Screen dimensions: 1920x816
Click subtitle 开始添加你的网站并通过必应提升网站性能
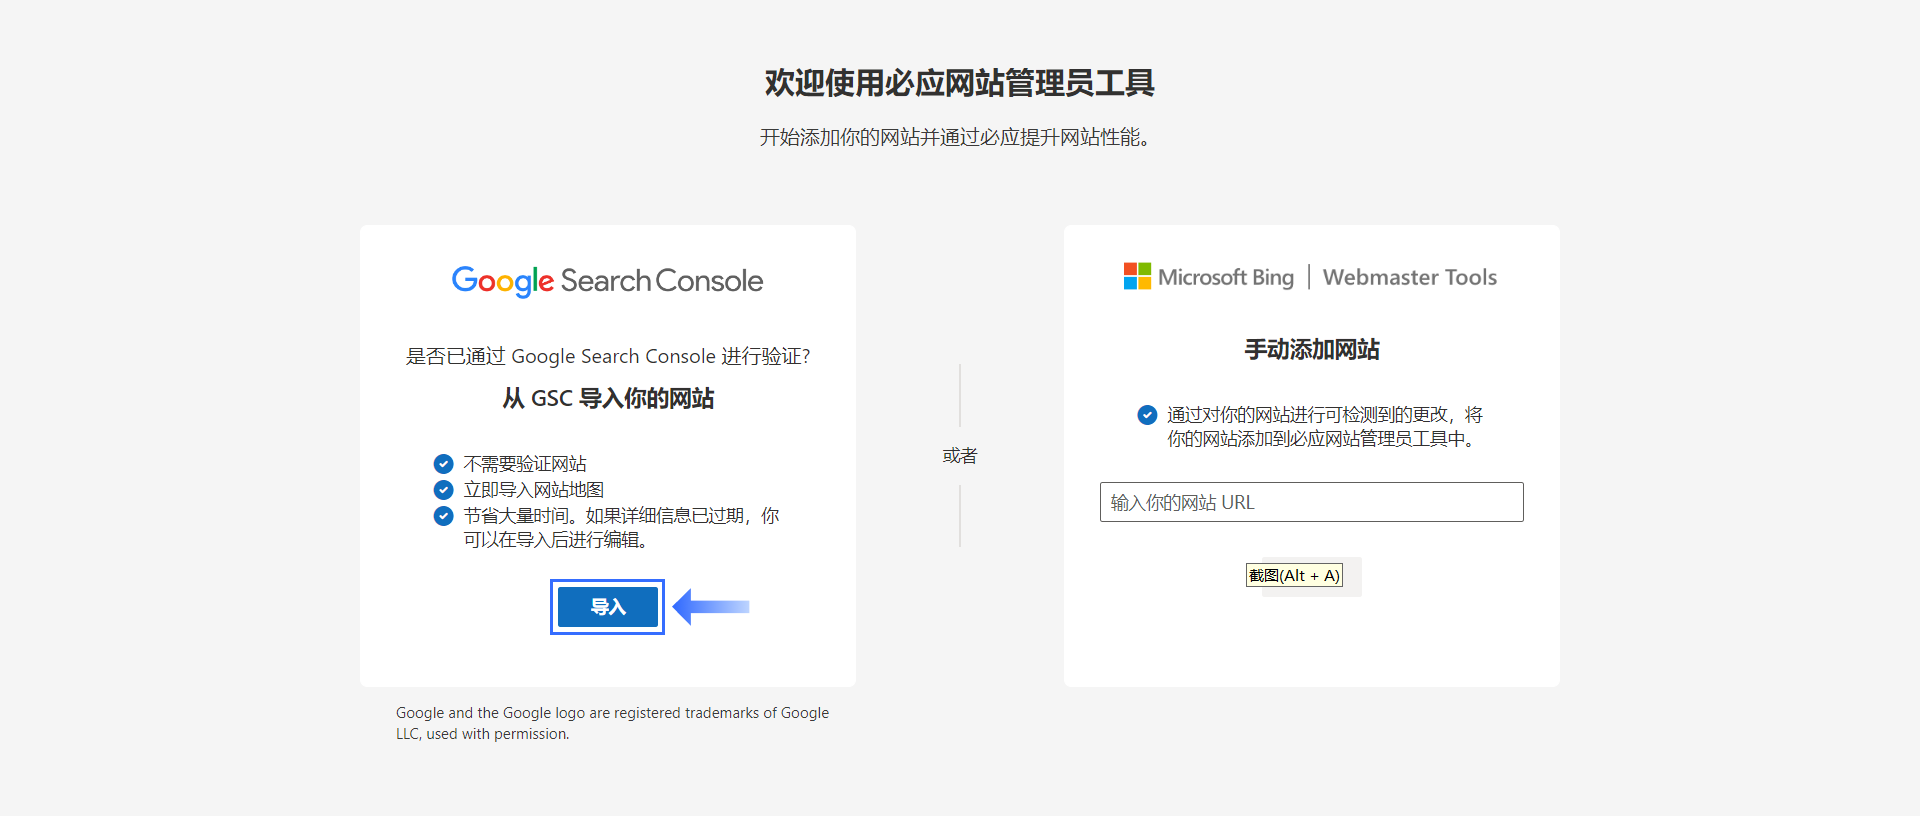(x=958, y=137)
